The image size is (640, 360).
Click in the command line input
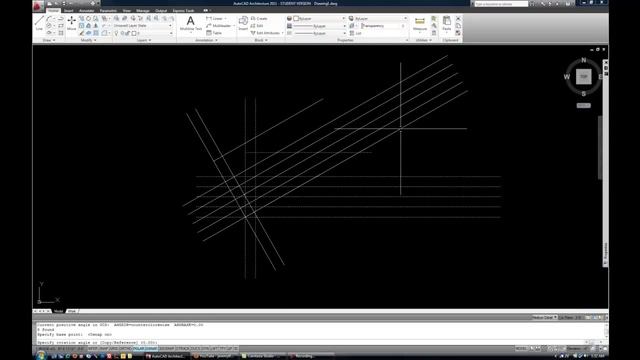coord(310,342)
